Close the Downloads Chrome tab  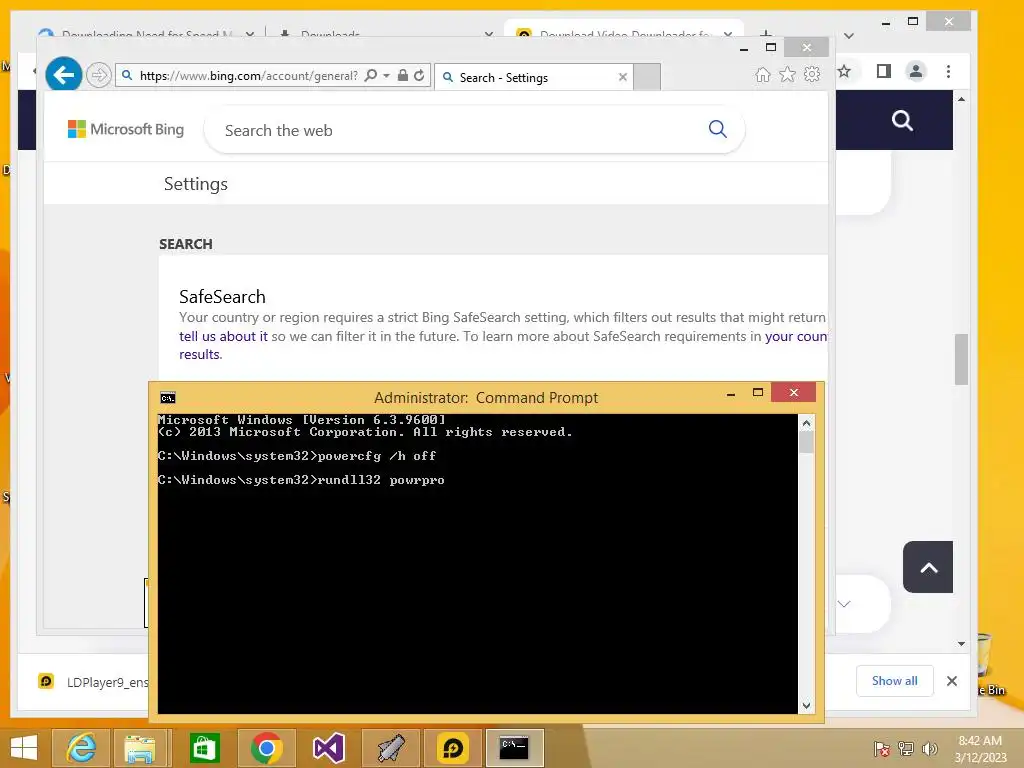488,34
